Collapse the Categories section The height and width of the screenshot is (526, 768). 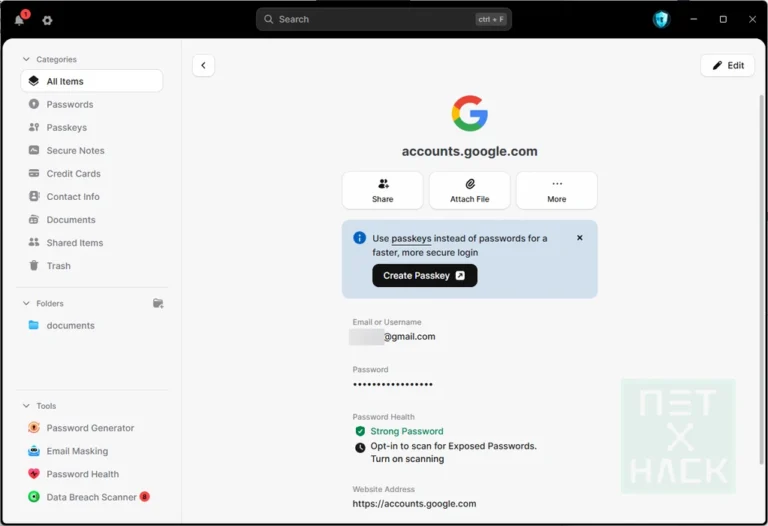[27, 59]
